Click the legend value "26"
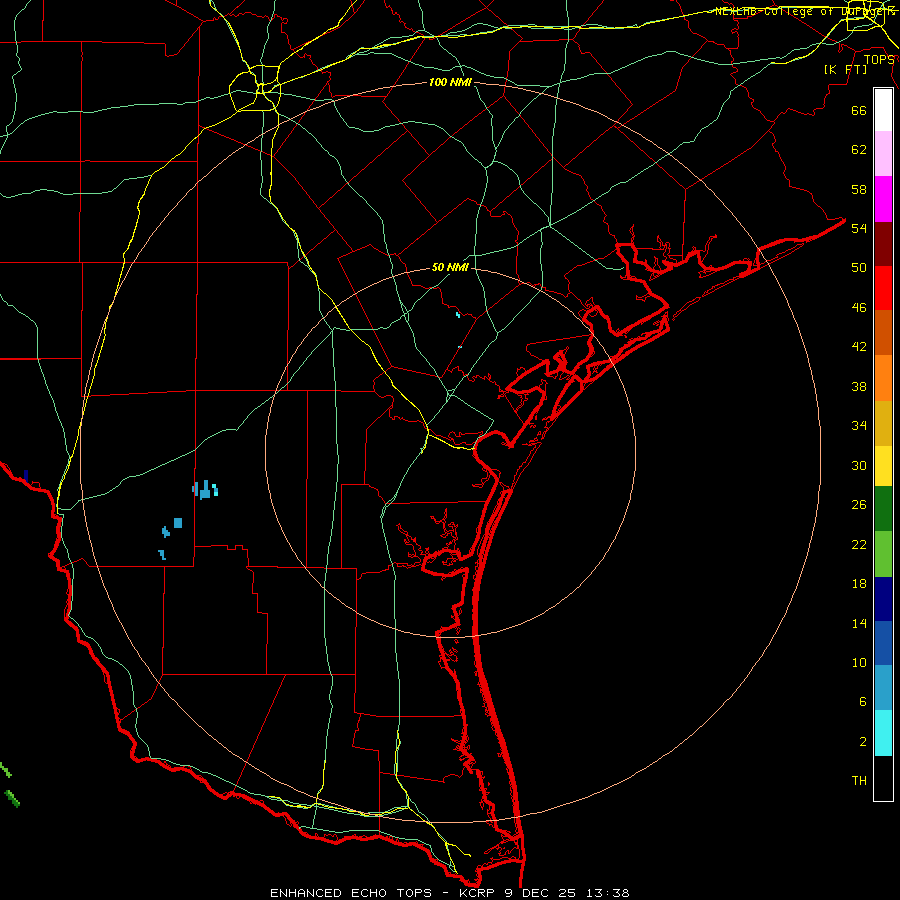900x900 pixels. pos(859,505)
